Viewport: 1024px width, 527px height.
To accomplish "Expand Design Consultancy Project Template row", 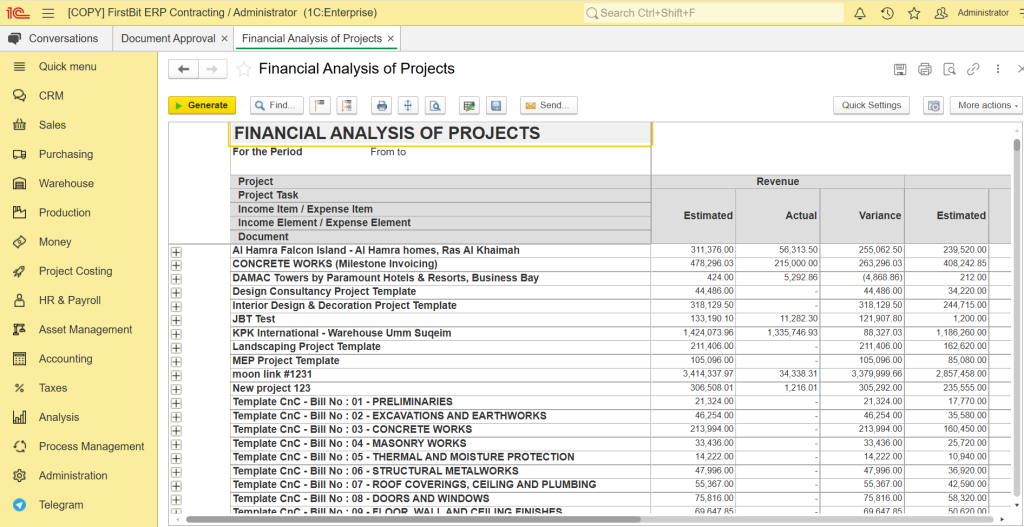I will tap(176, 293).
